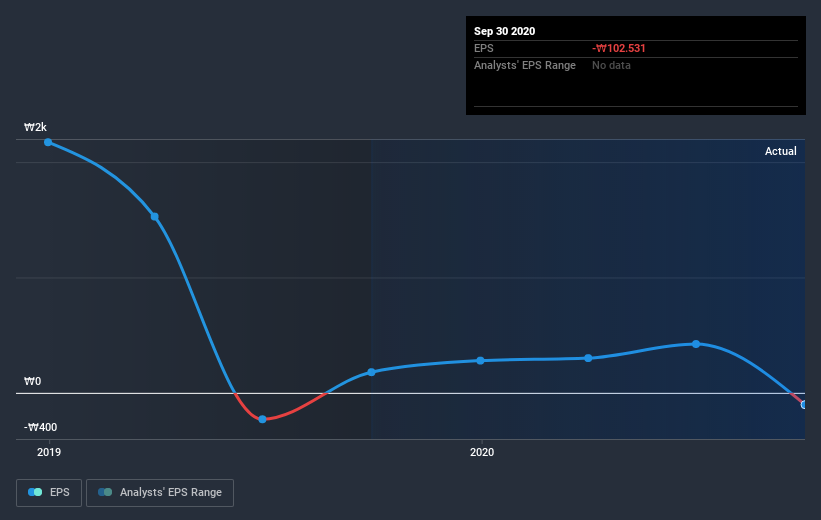
Task: Click the Analysts' EPS Range label in tooltip
Action: (x=525, y=65)
